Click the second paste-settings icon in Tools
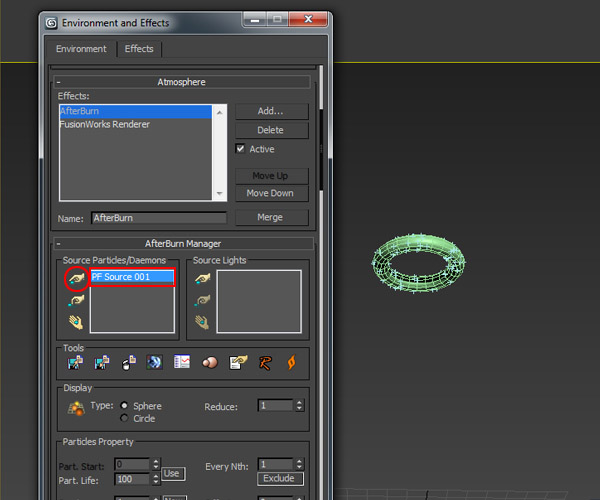The height and width of the screenshot is (500, 600). (102, 362)
